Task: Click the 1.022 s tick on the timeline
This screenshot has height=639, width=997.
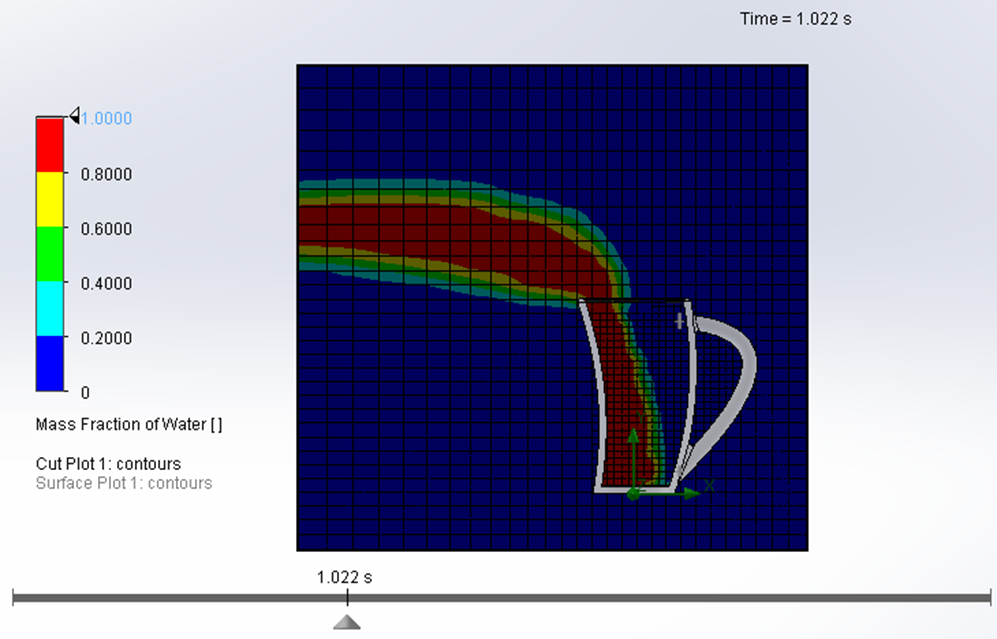Action: click(x=347, y=598)
